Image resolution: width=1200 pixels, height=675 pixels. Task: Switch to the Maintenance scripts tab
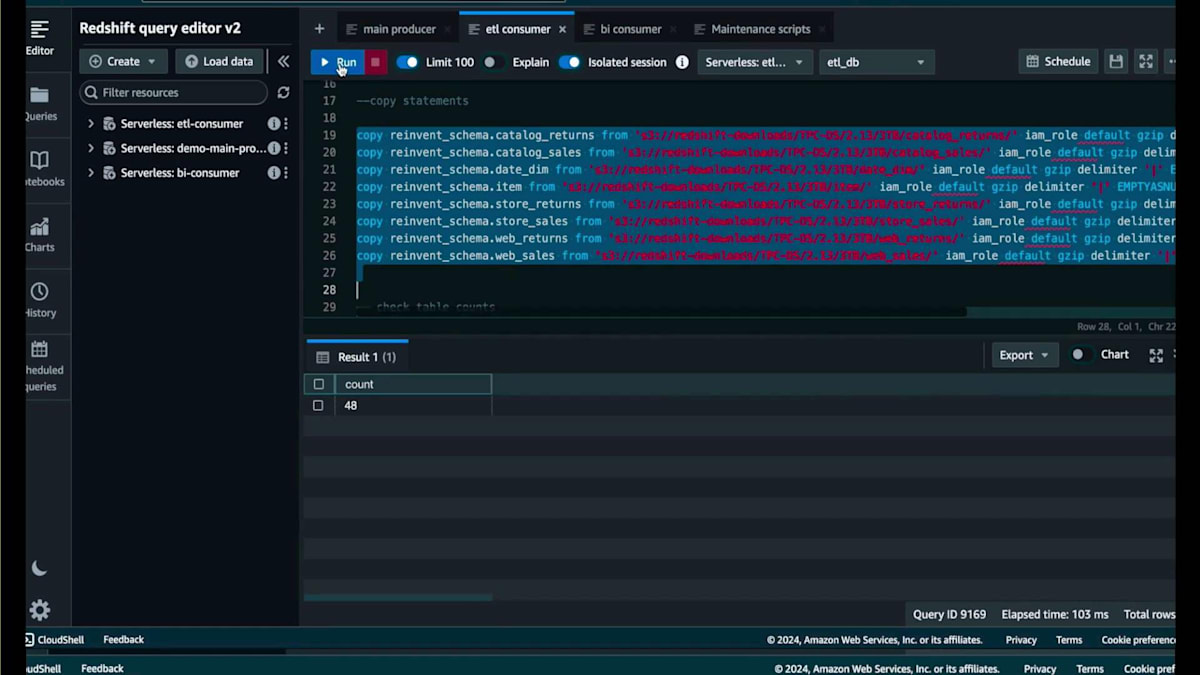(x=761, y=29)
